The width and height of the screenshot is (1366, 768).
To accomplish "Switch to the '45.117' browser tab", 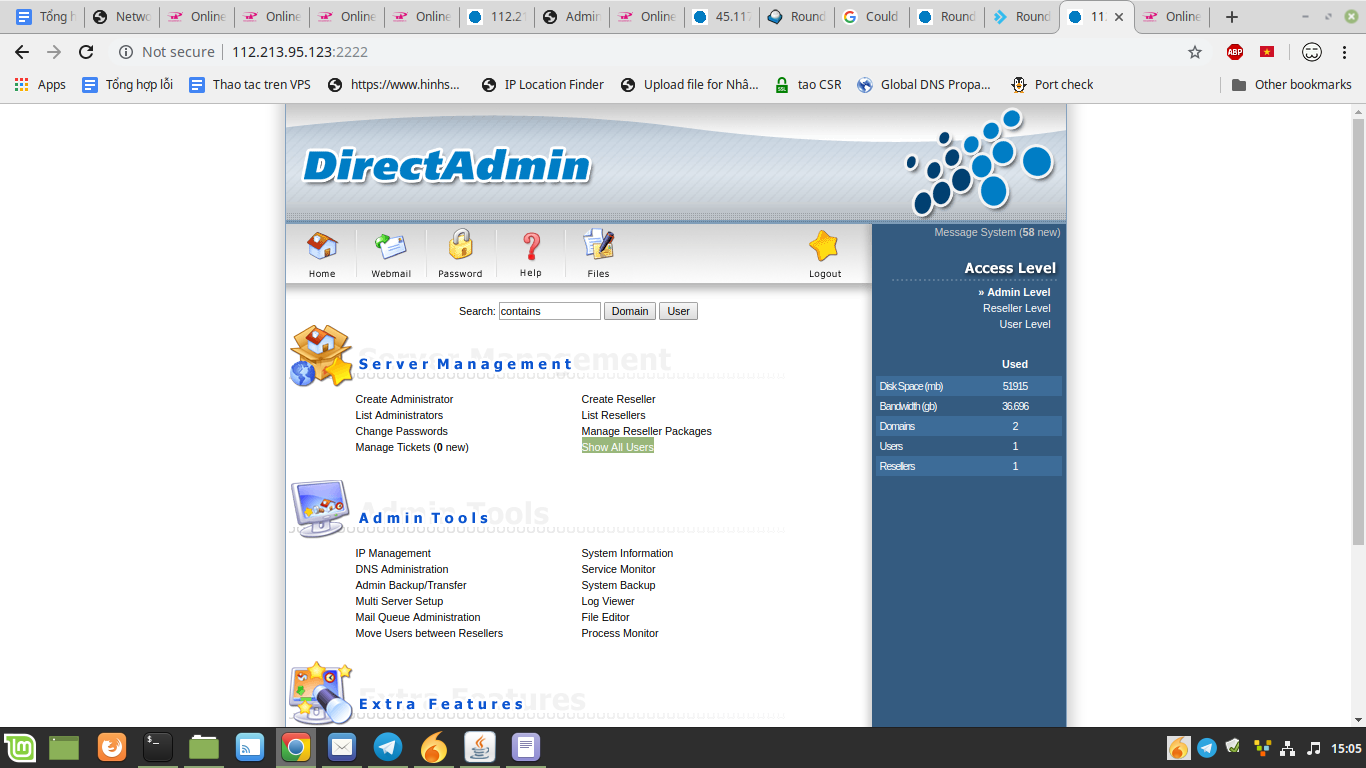I will (722, 17).
